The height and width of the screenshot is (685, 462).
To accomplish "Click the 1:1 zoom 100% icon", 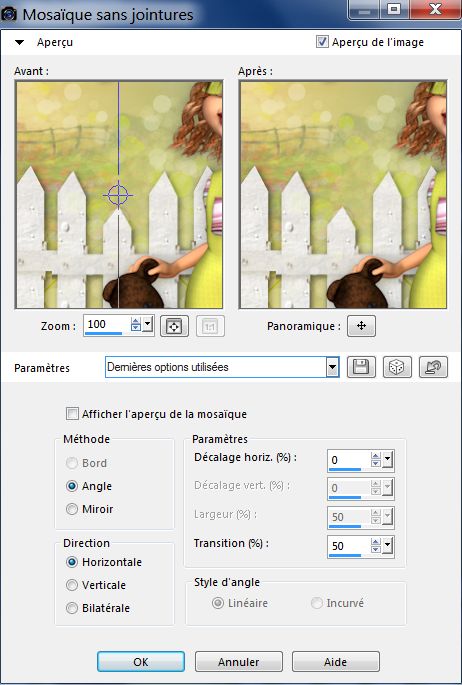I will (x=210, y=326).
